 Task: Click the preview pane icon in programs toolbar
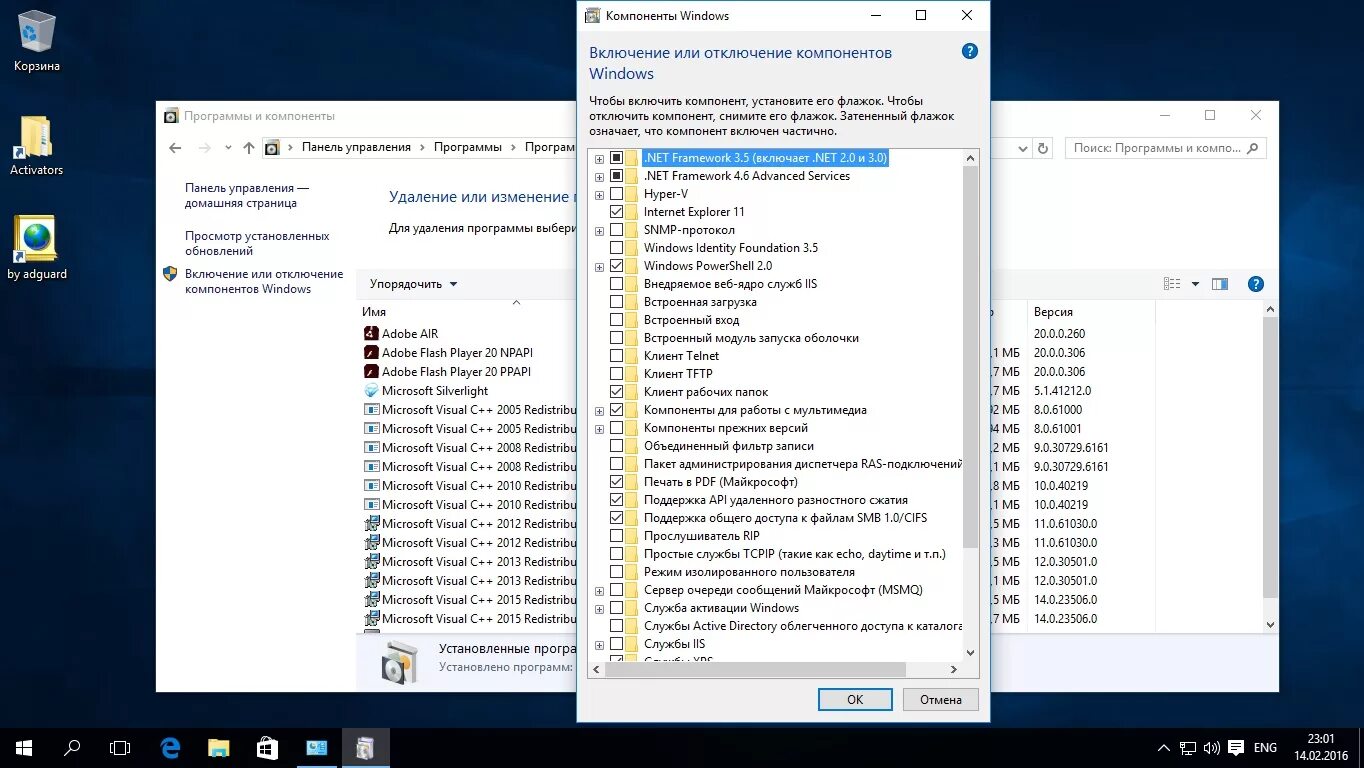[1219, 284]
